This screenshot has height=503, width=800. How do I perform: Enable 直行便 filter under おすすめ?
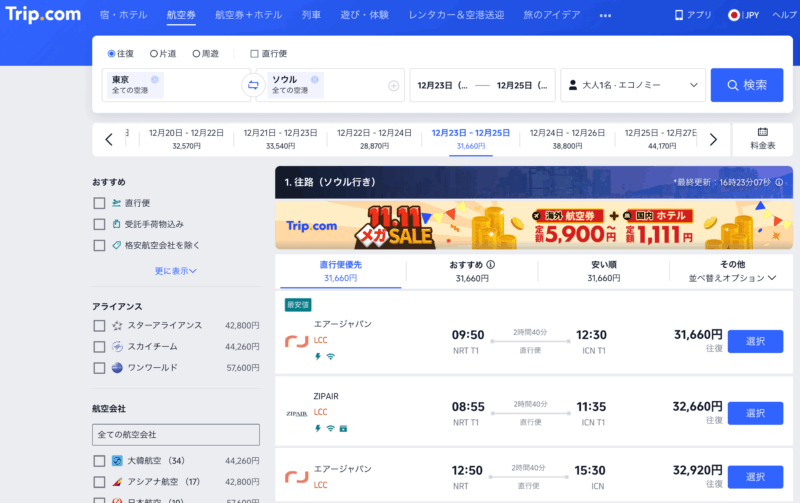pos(99,203)
